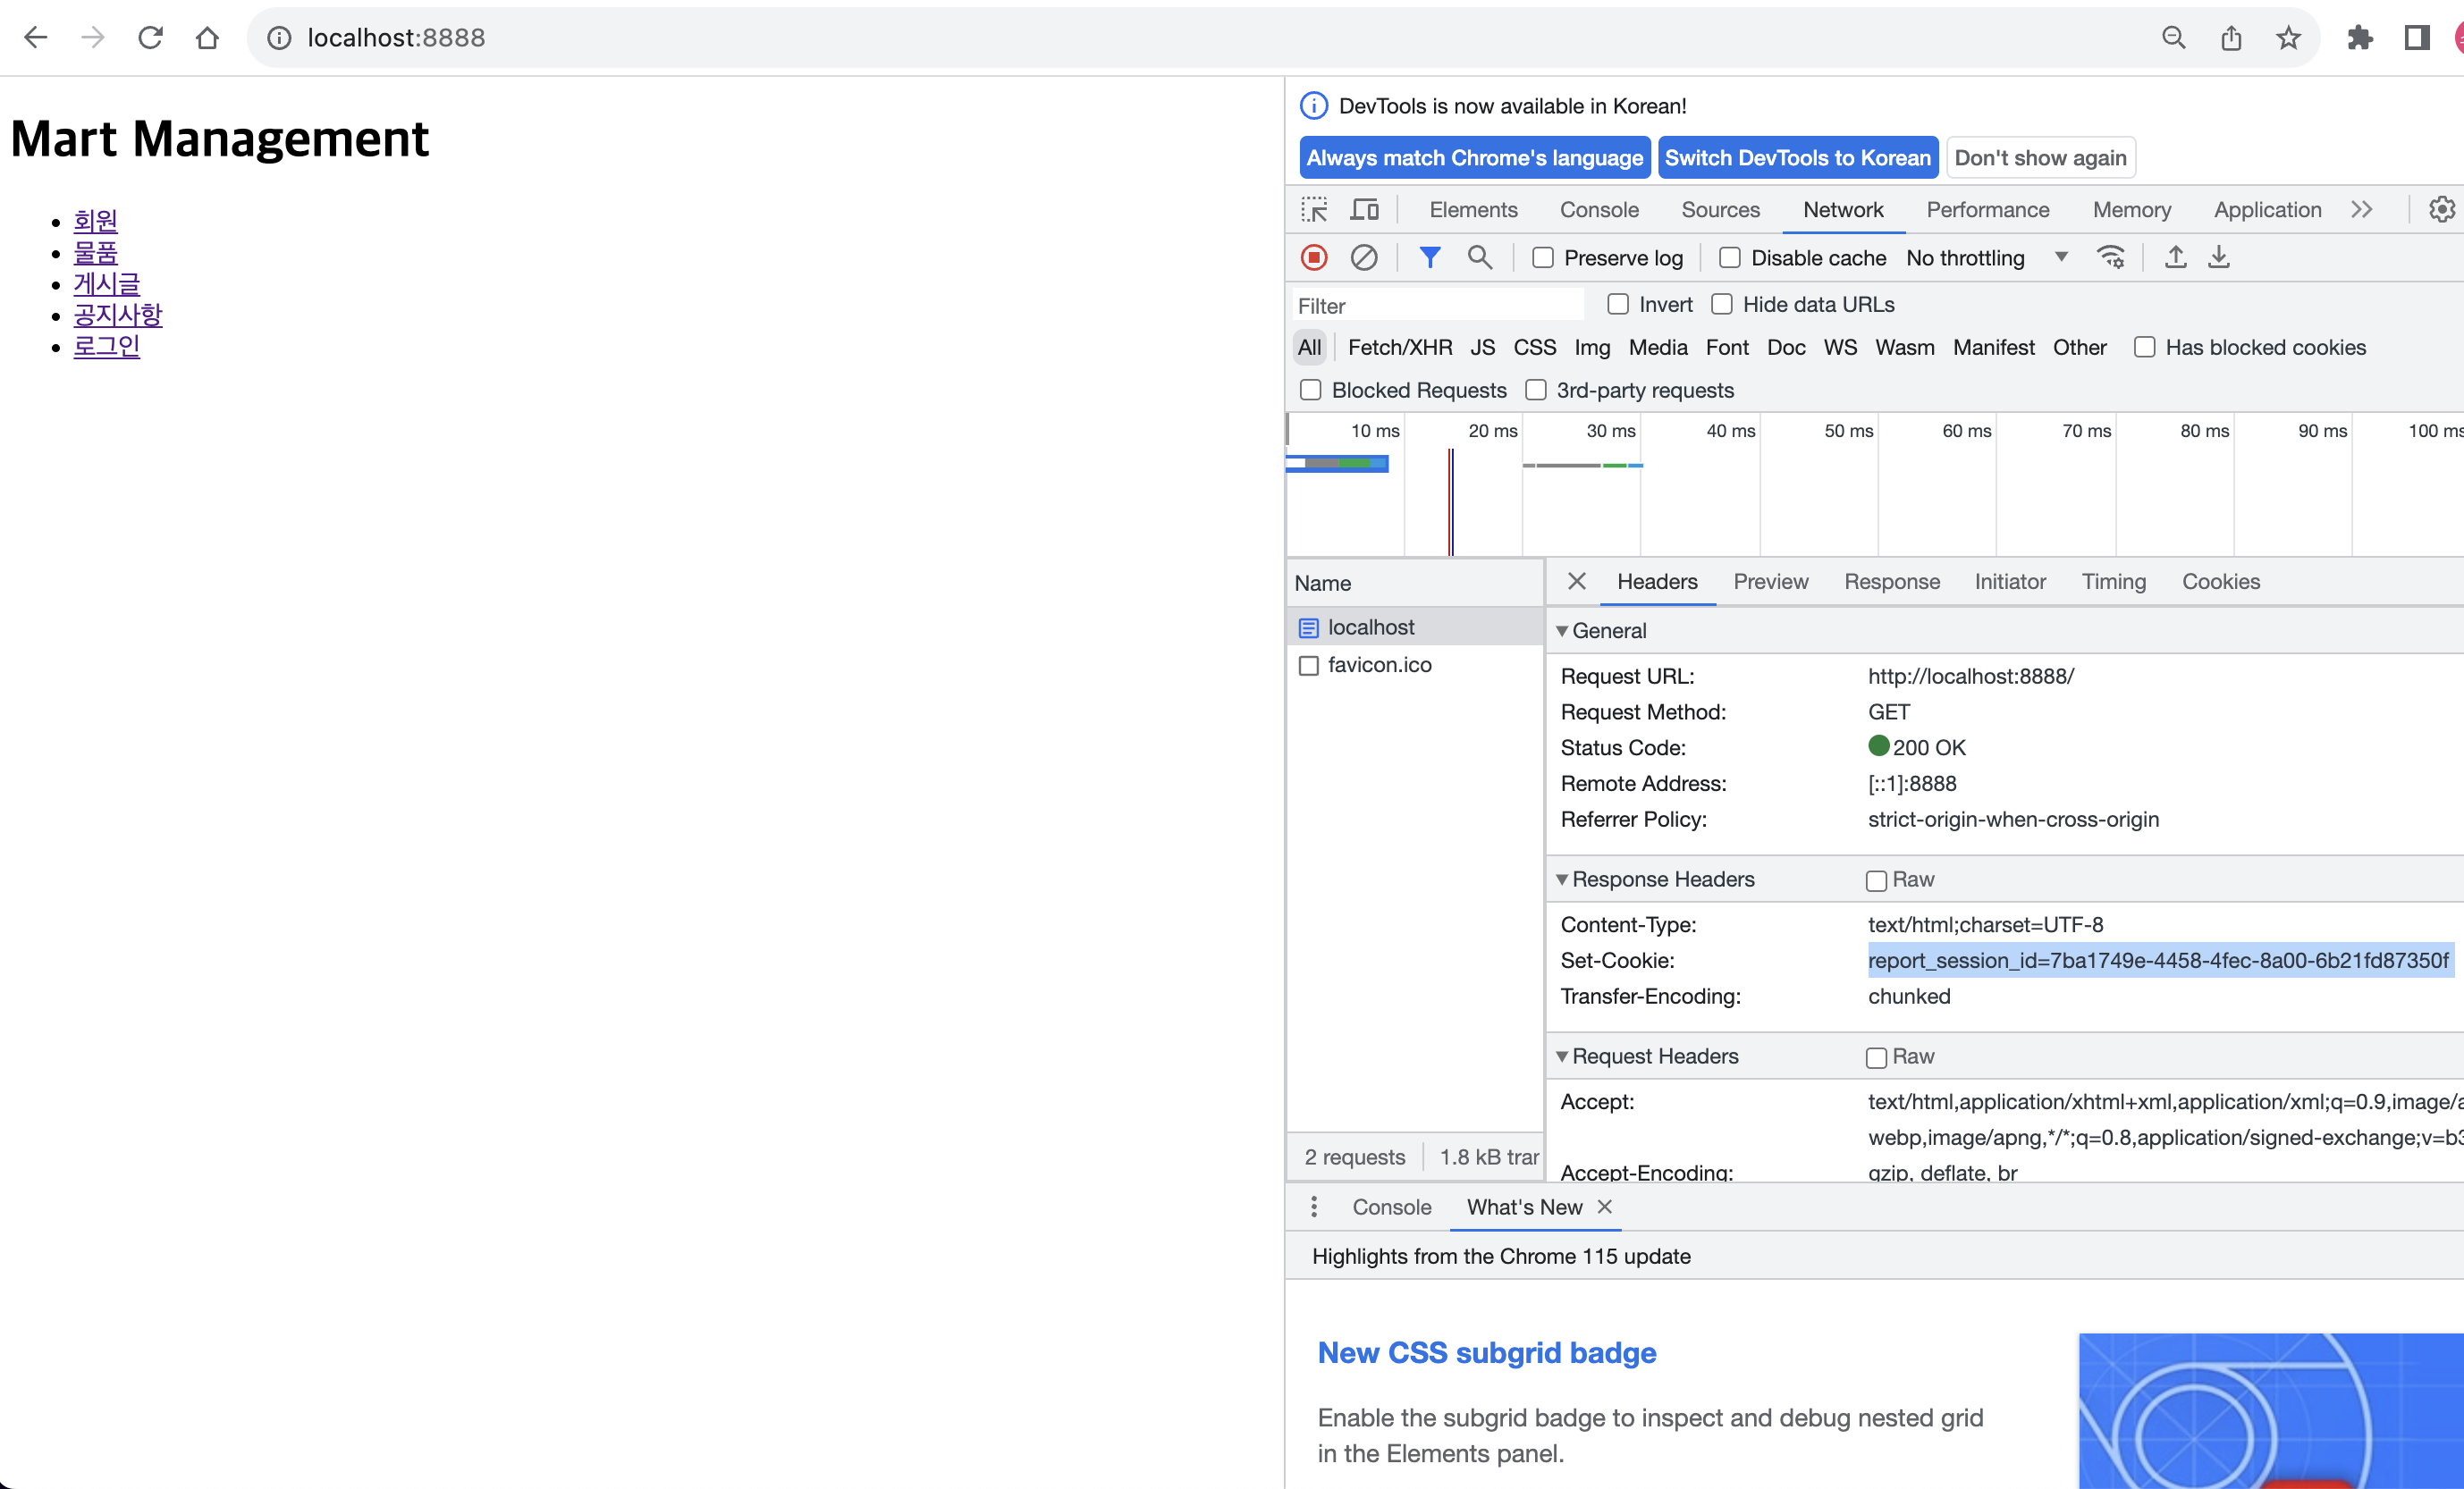Open the Timing tab of request
The height and width of the screenshot is (1489, 2464).
point(2113,582)
